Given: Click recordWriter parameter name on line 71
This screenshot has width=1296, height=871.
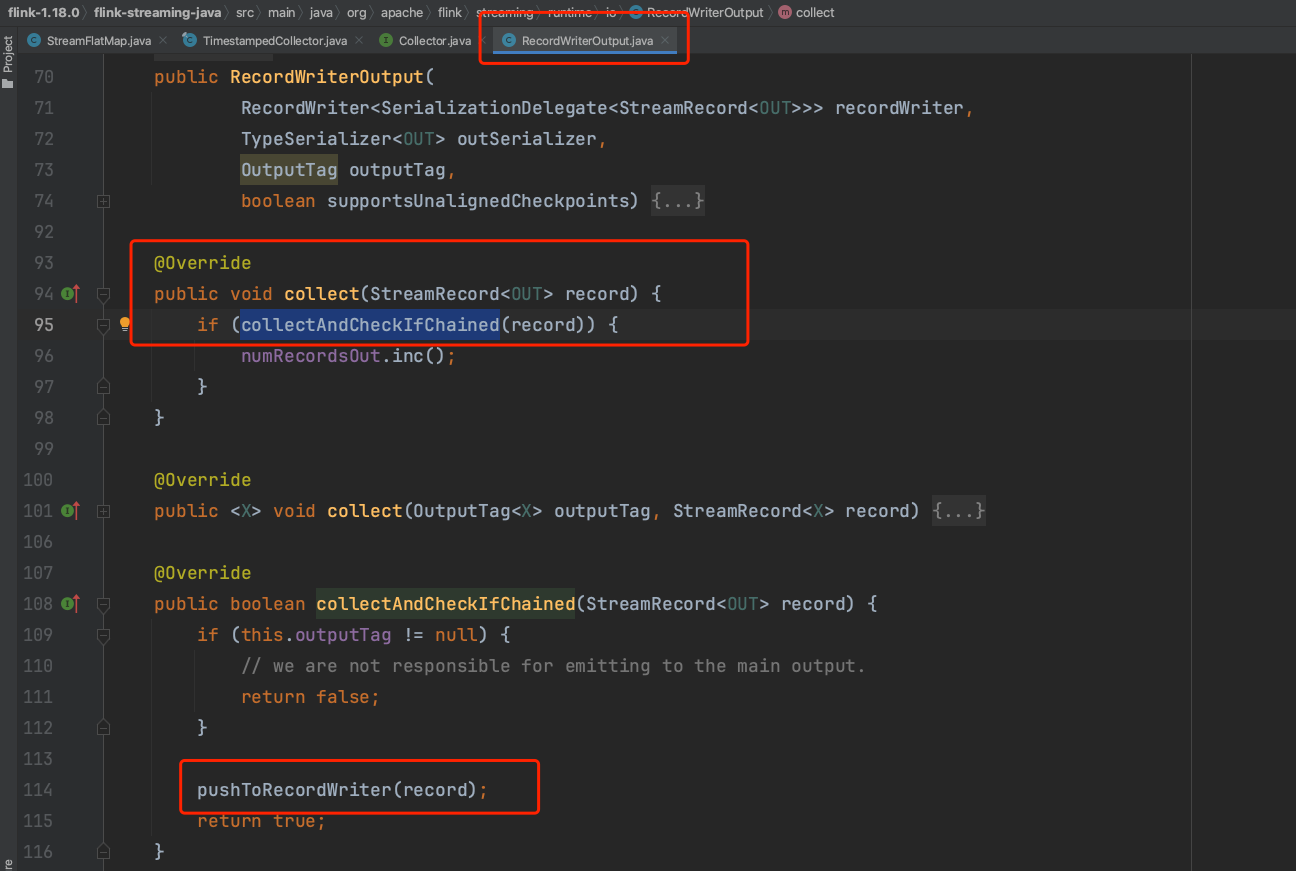Looking at the screenshot, I should point(899,108).
